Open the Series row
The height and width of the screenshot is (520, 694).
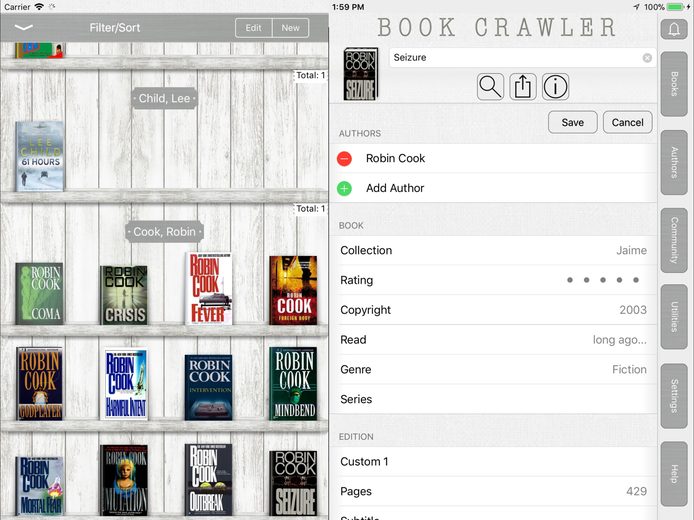pyautogui.click(x=494, y=399)
